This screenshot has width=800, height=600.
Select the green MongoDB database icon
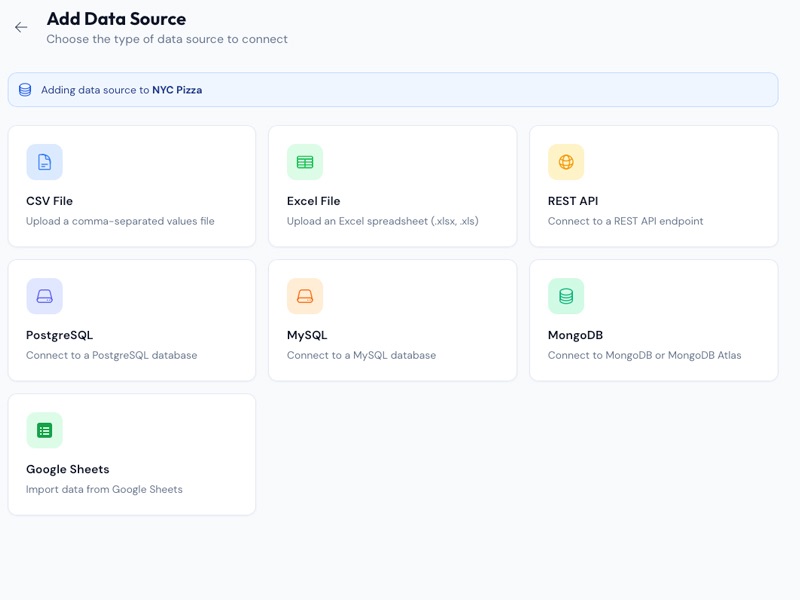[566, 296]
